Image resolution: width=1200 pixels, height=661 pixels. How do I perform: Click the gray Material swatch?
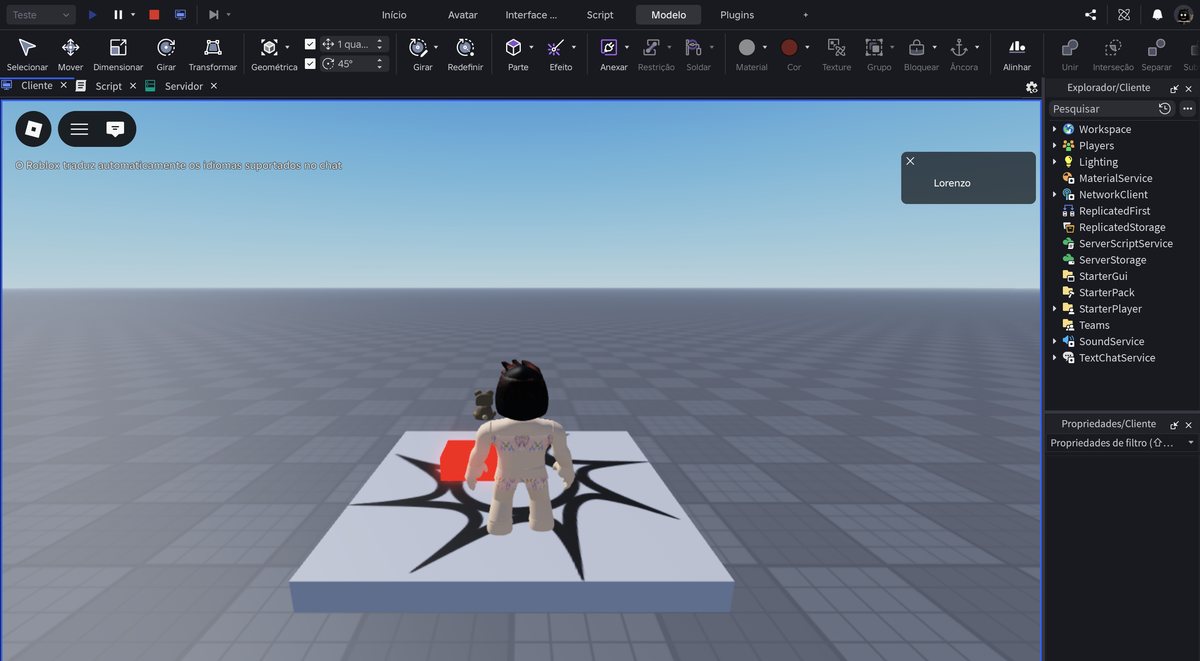(746, 47)
